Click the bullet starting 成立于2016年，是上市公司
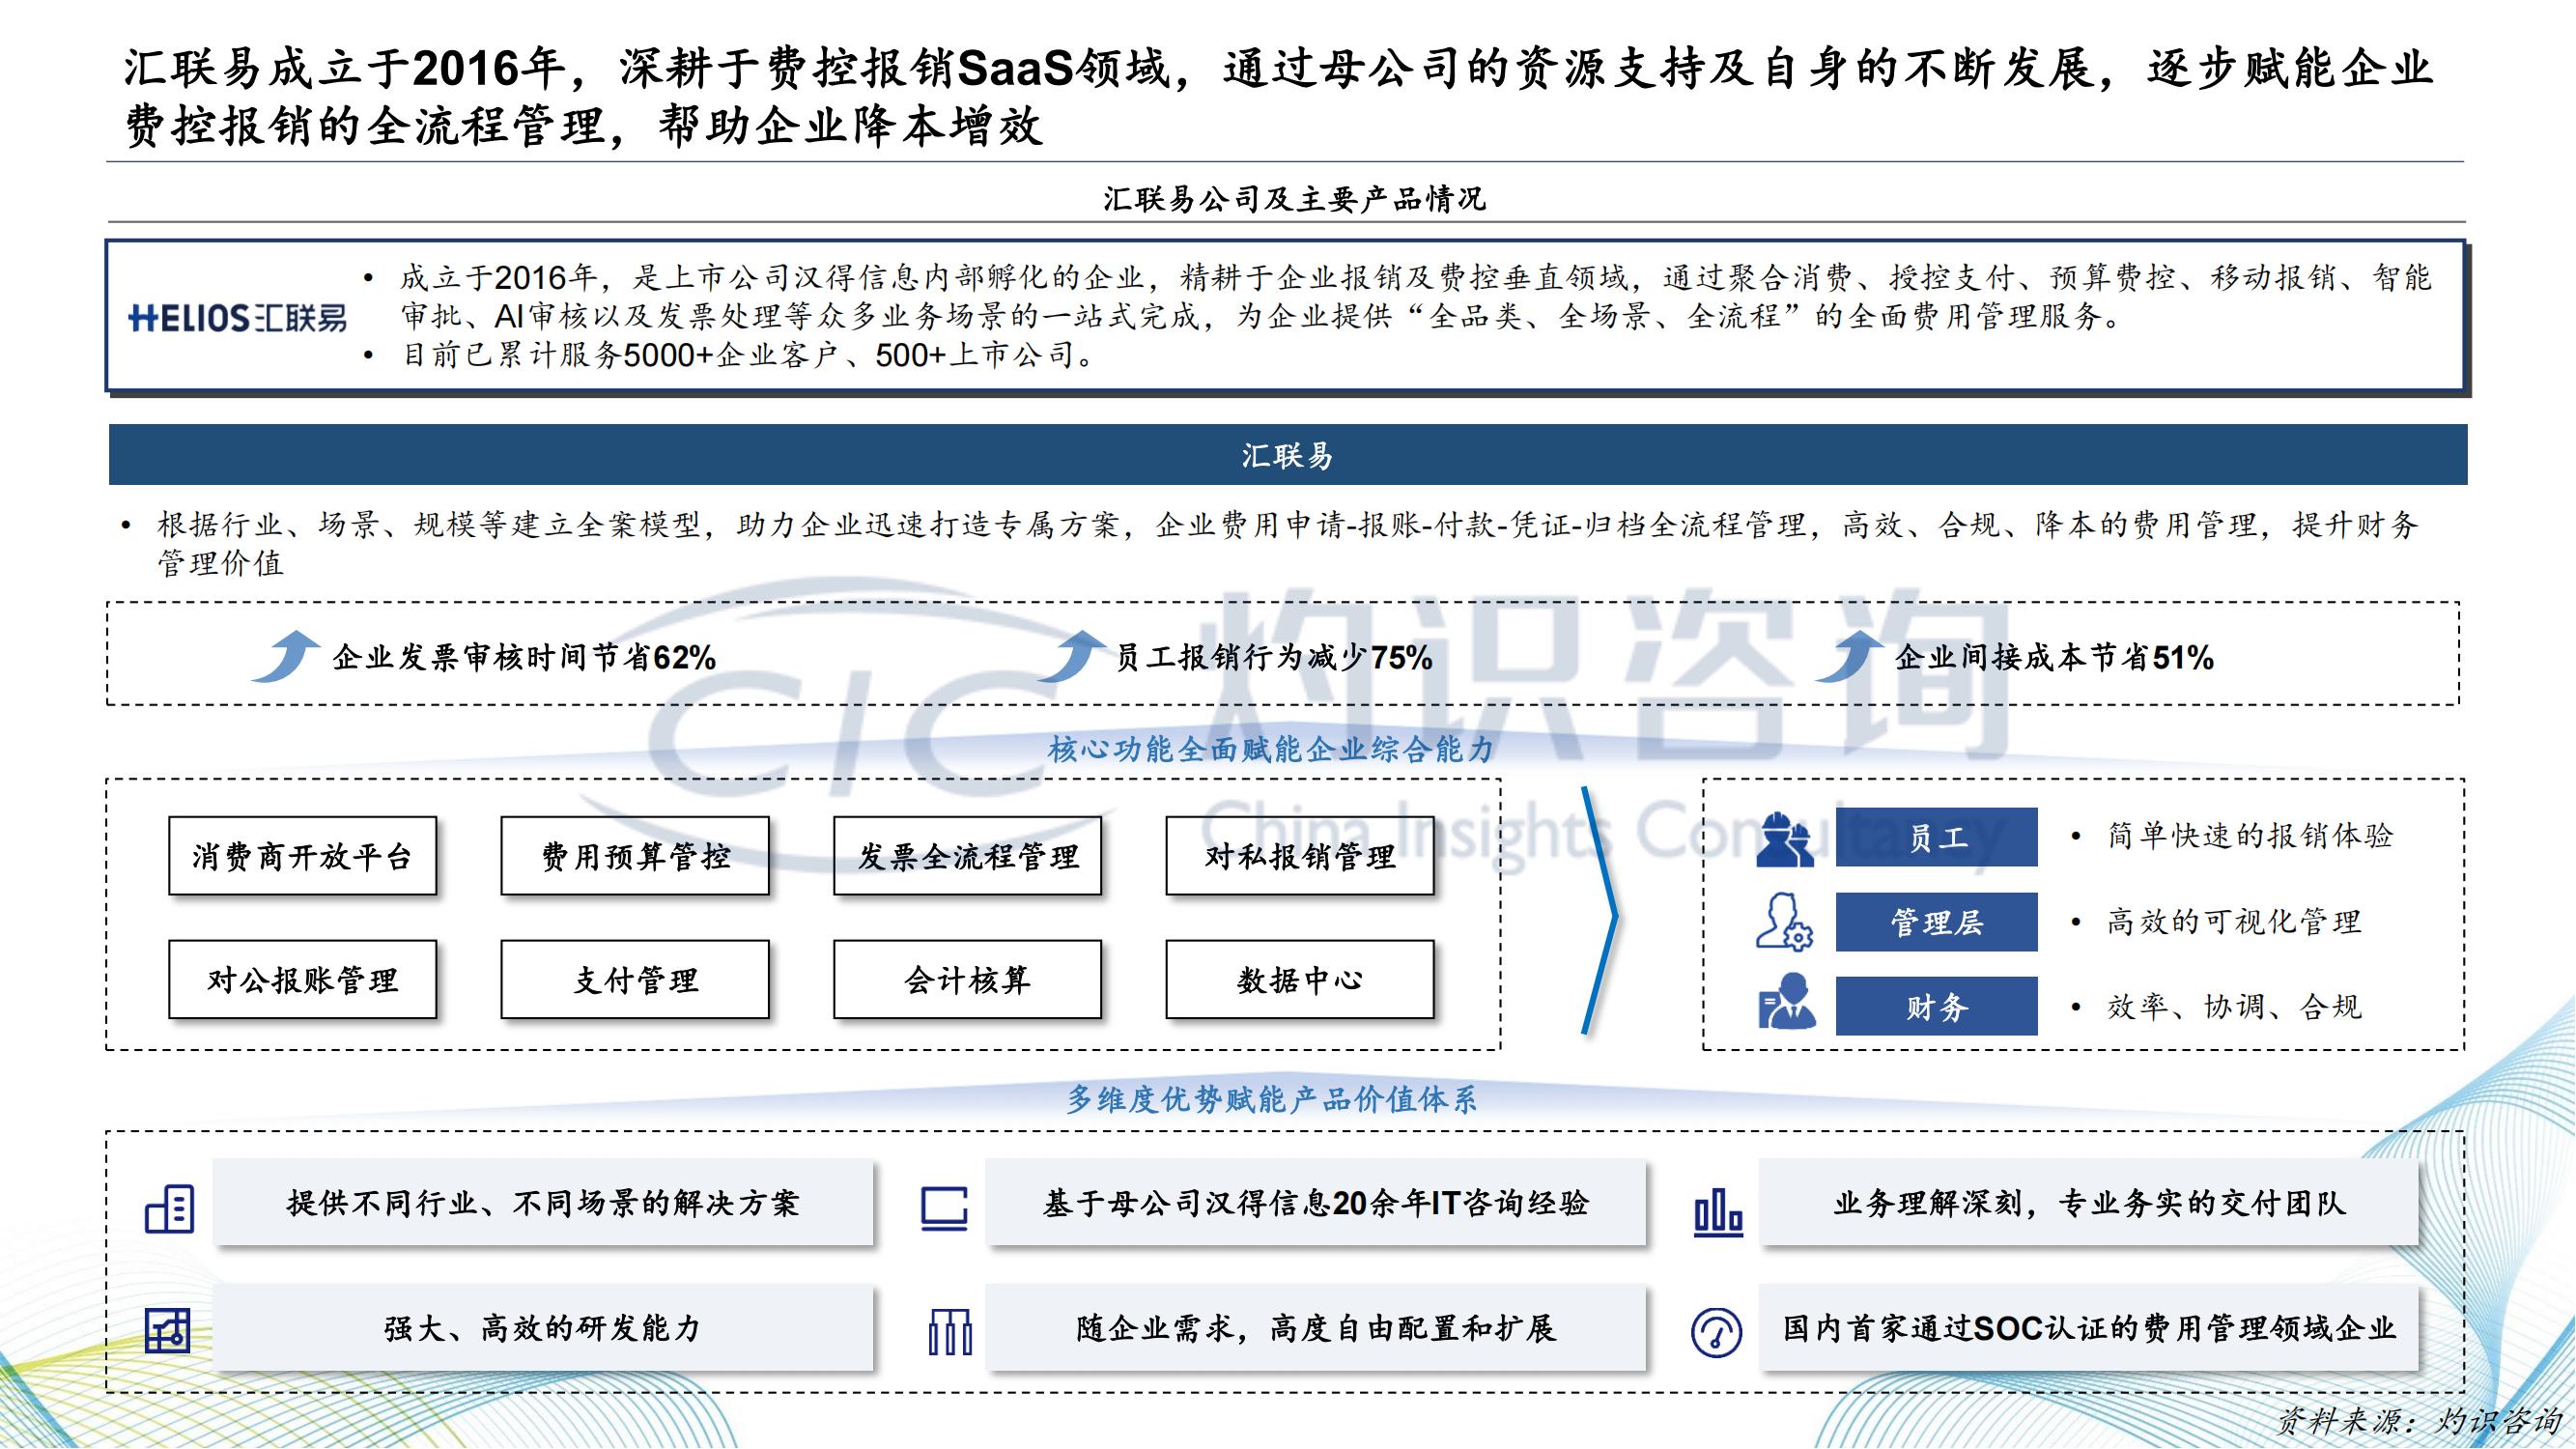This screenshot has height=1449, width=2576. pyautogui.click(x=1415, y=297)
